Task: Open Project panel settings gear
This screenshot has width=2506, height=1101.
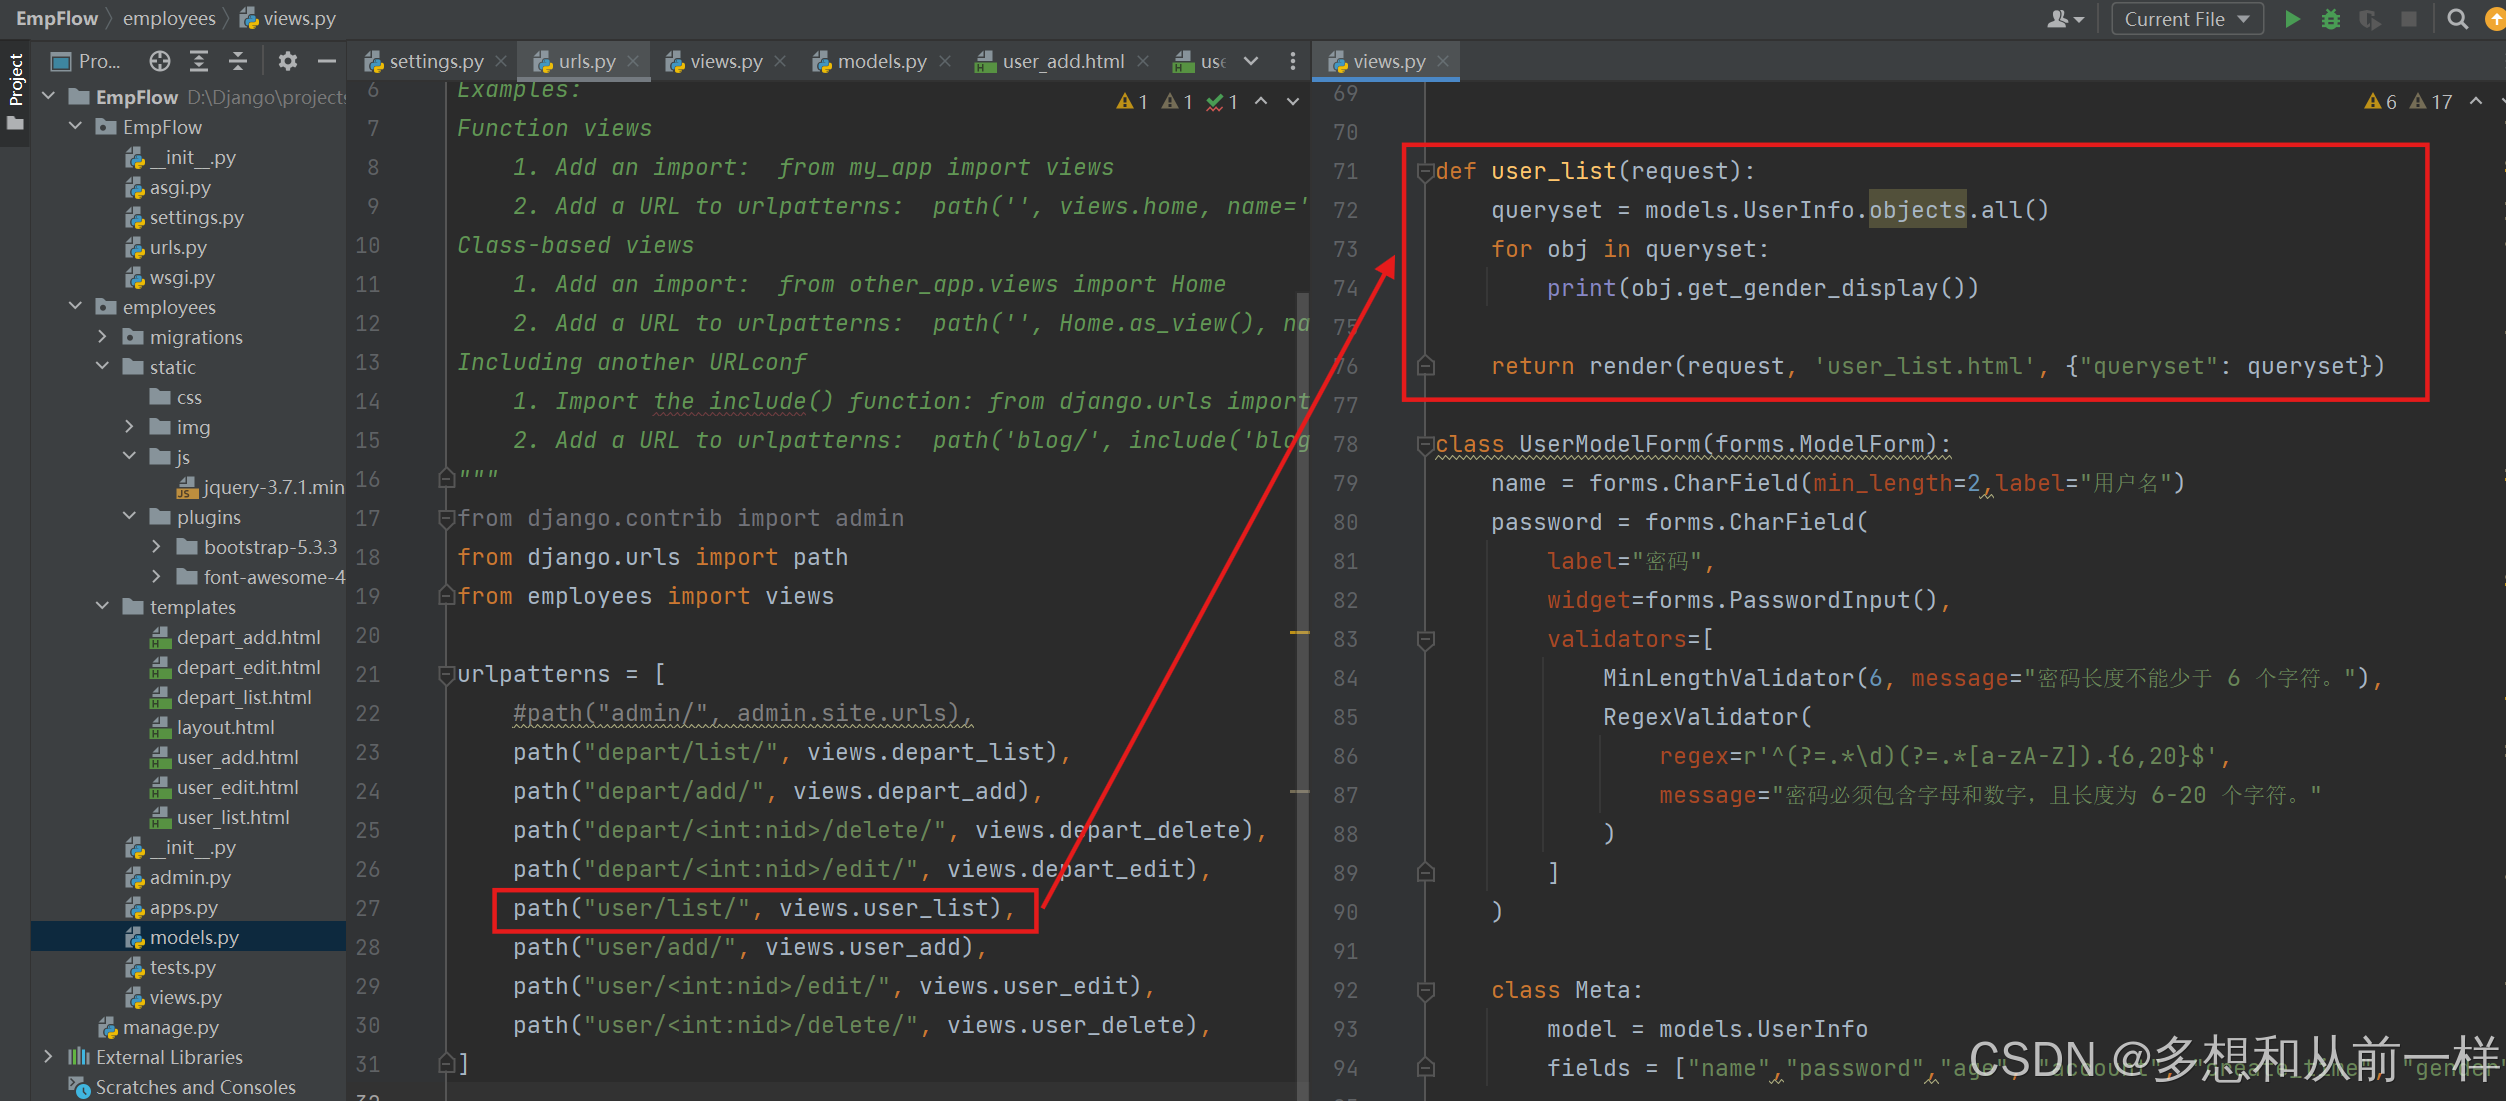Action: click(x=288, y=61)
